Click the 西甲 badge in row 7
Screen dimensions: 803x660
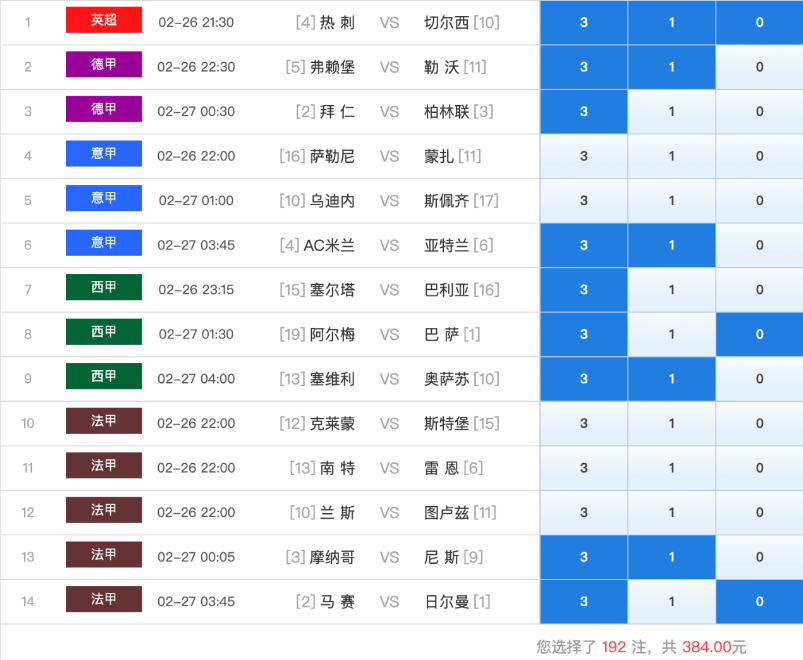point(104,287)
